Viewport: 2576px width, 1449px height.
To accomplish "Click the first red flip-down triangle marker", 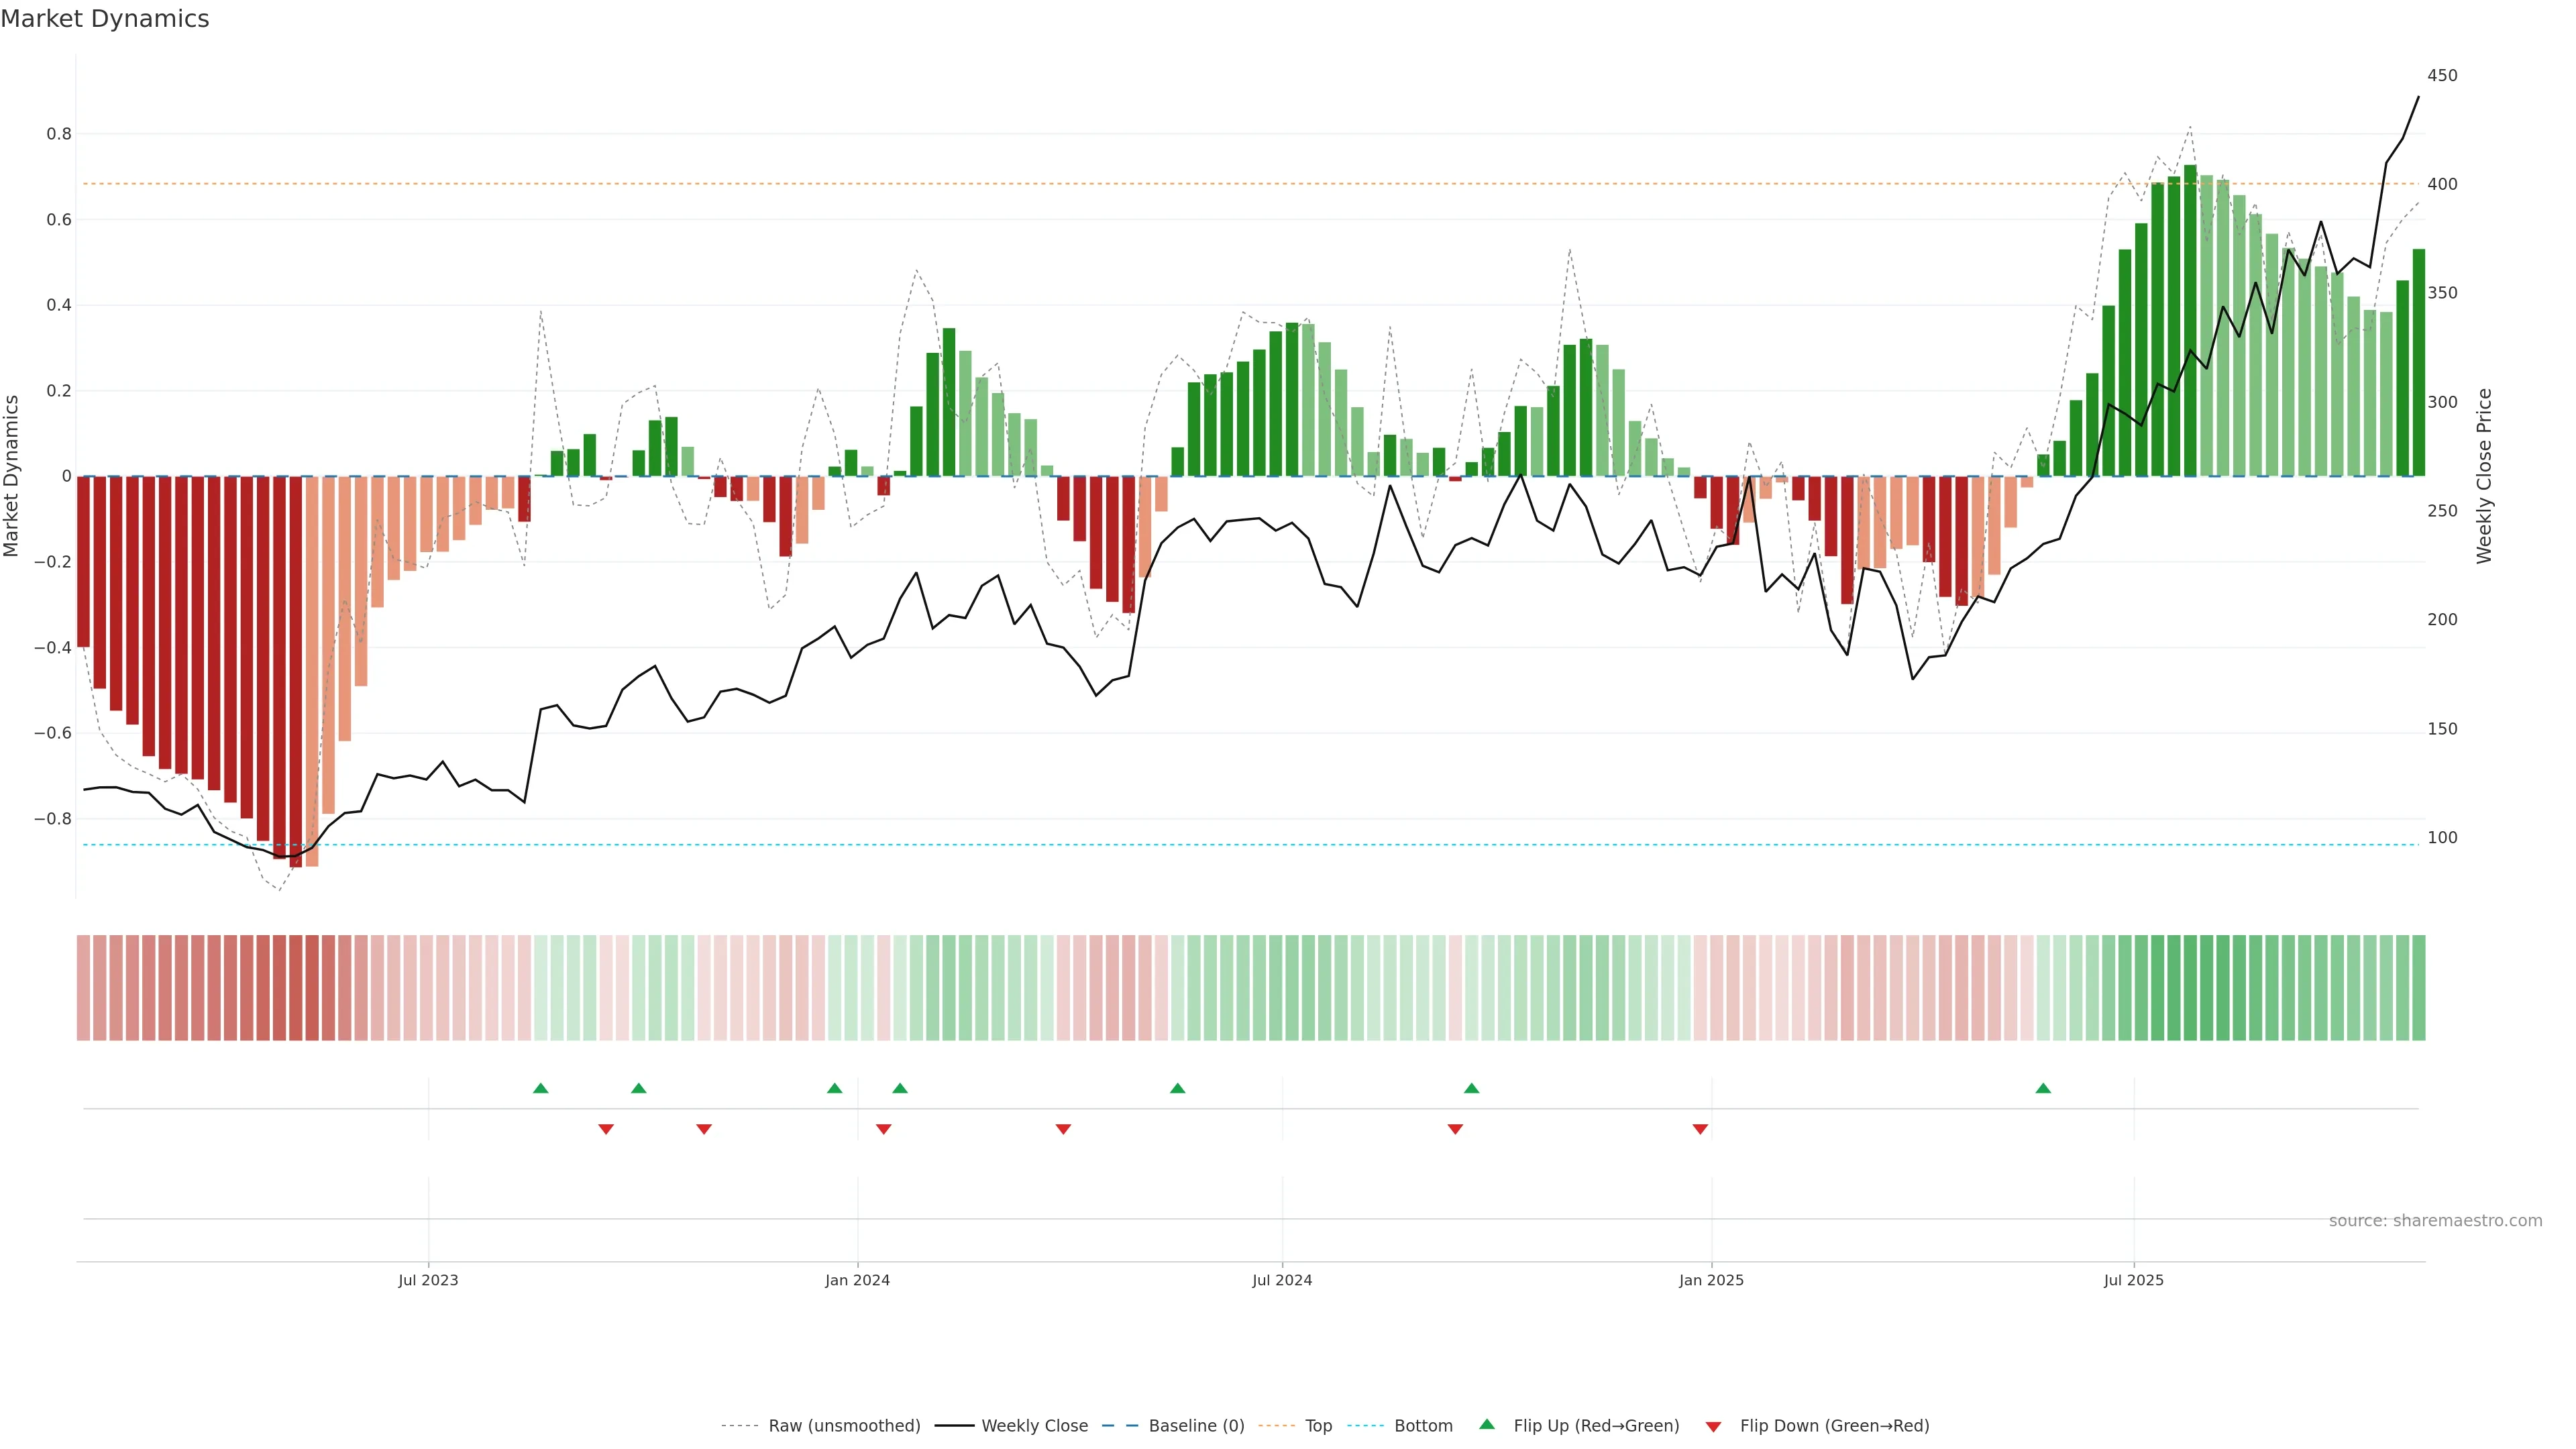I will (605, 1129).
